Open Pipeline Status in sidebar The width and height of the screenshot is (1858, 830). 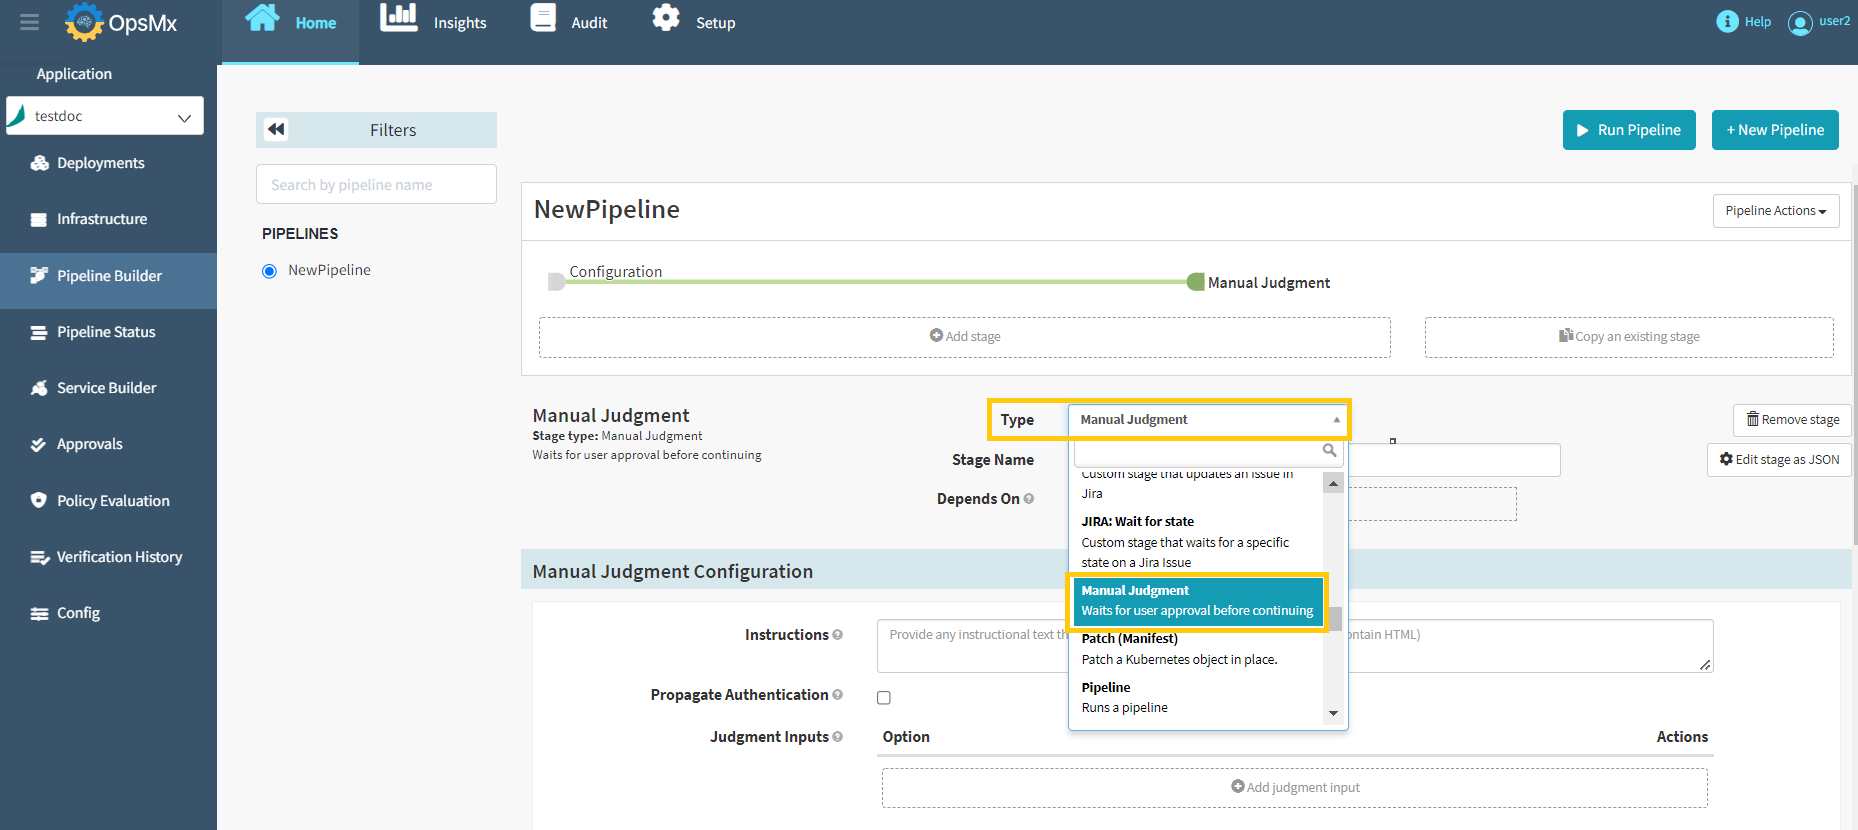[x=106, y=332]
